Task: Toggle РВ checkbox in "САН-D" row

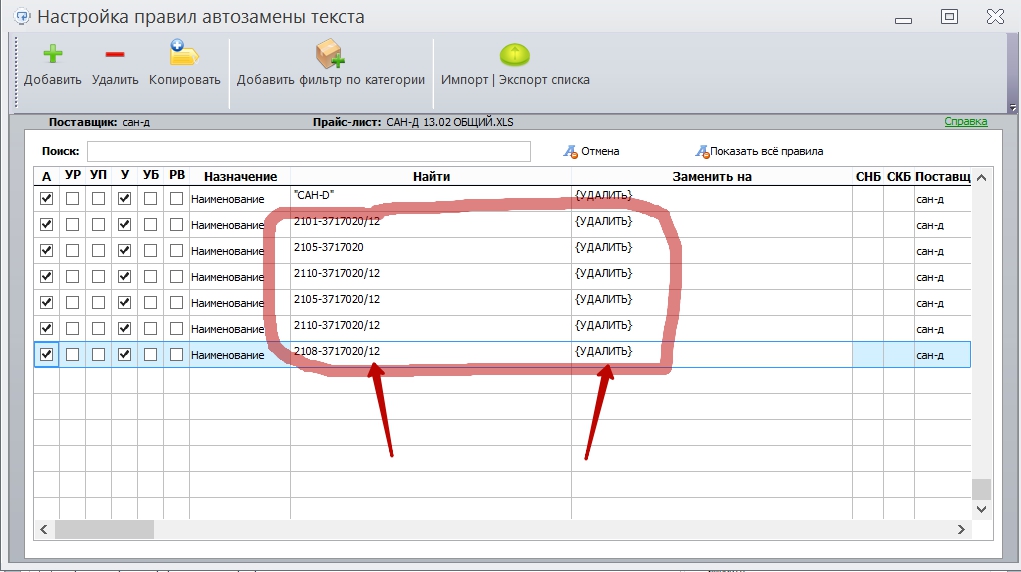Action: coord(176,199)
